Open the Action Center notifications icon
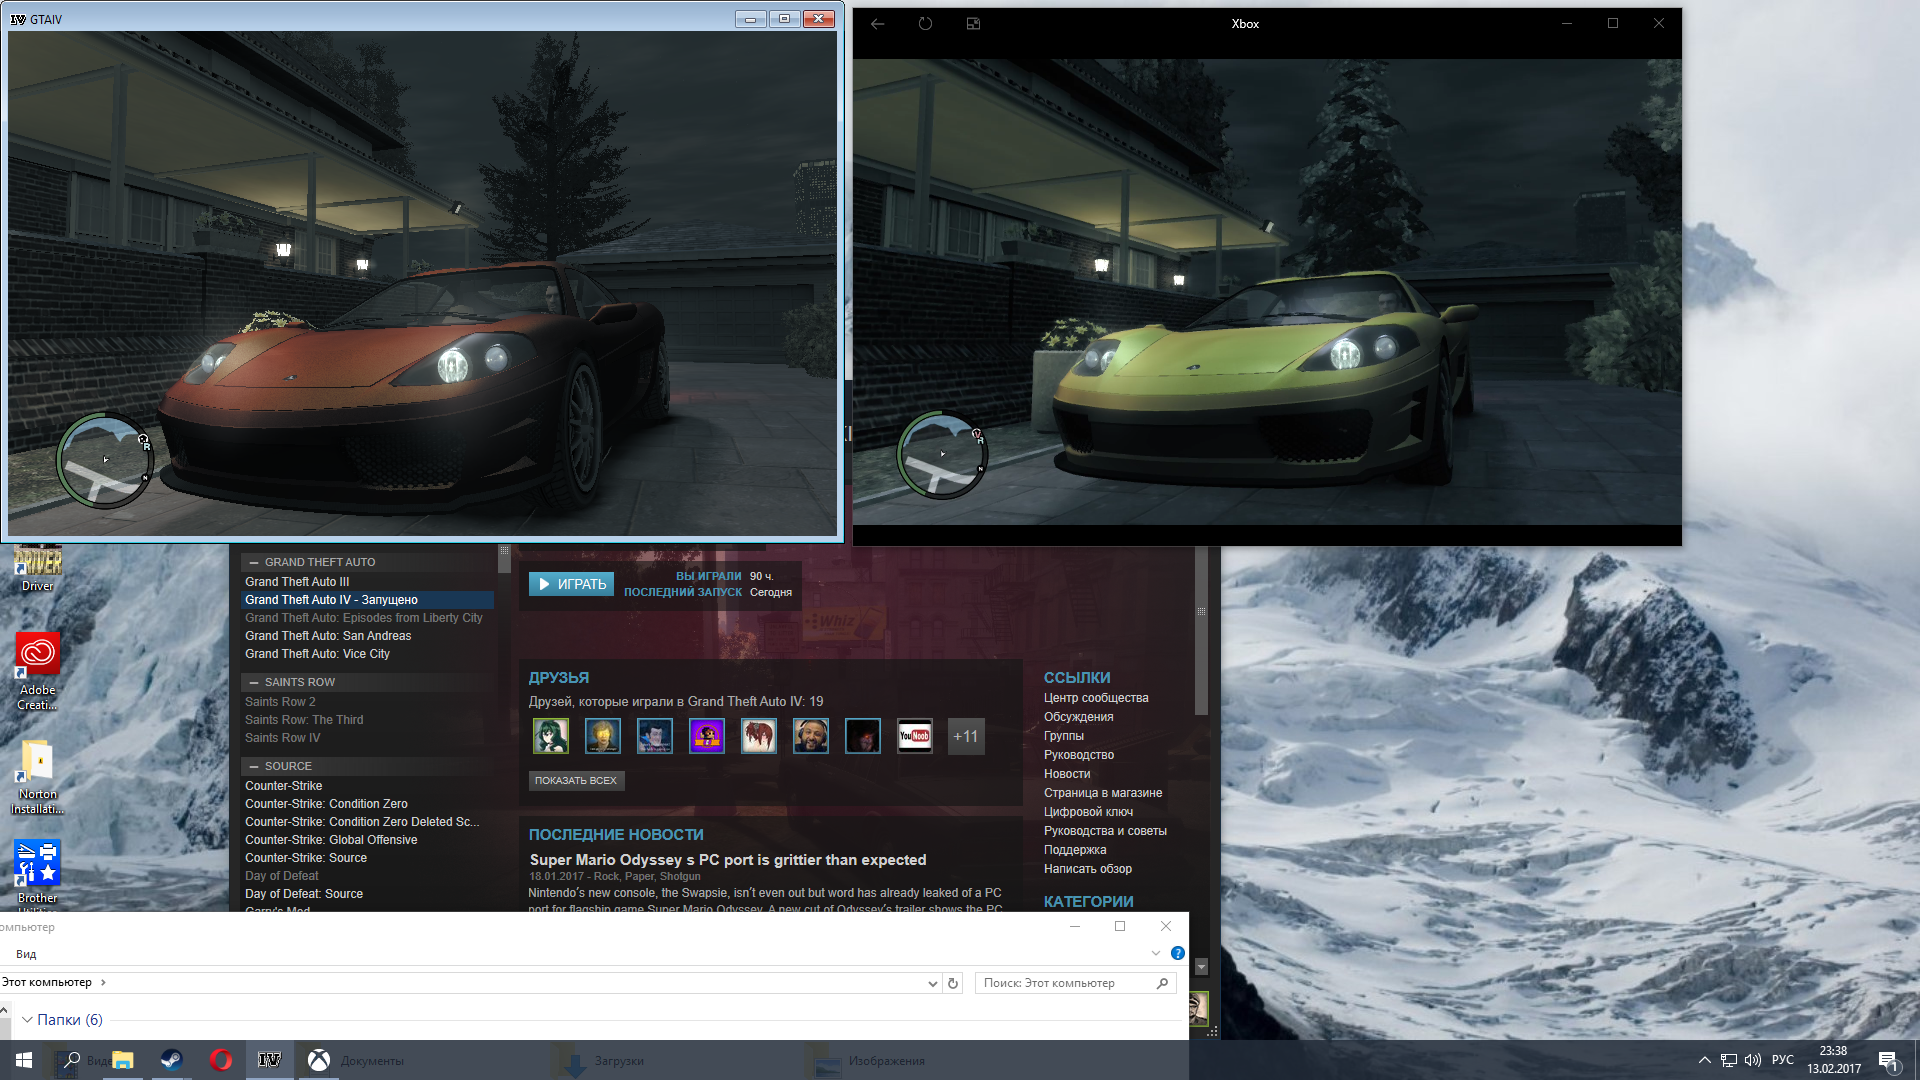The width and height of the screenshot is (1920, 1080). pyautogui.click(x=1887, y=1060)
